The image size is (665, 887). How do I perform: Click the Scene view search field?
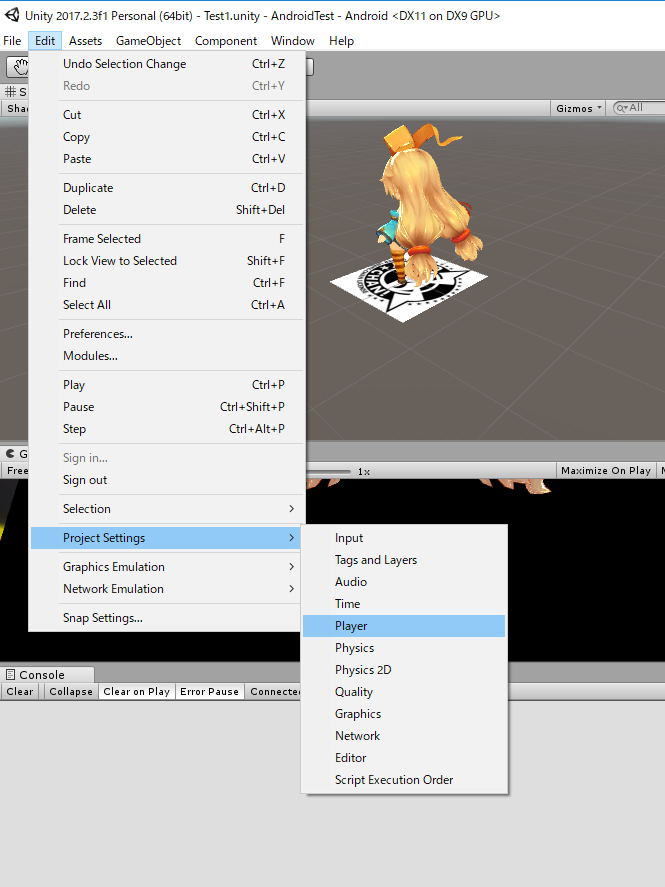point(640,107)
